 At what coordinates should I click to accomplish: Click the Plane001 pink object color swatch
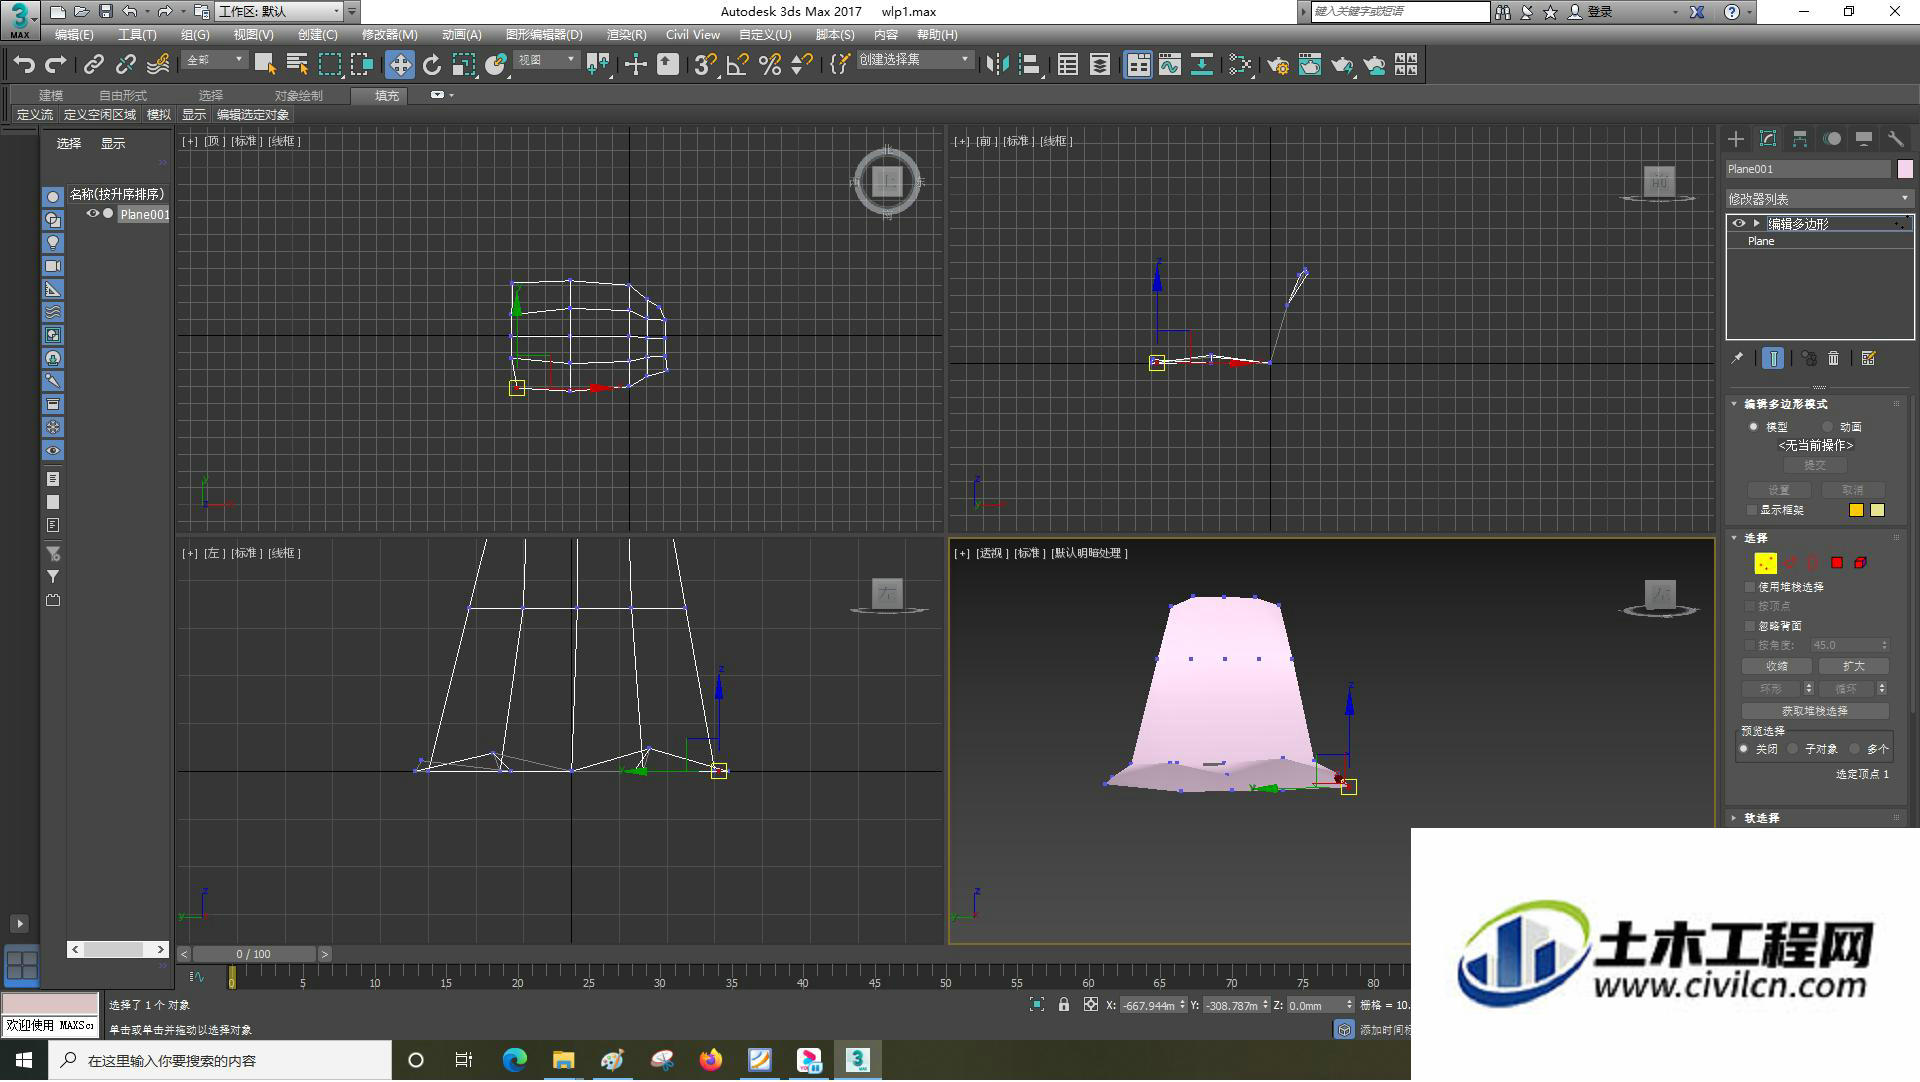coord(1905,169)
